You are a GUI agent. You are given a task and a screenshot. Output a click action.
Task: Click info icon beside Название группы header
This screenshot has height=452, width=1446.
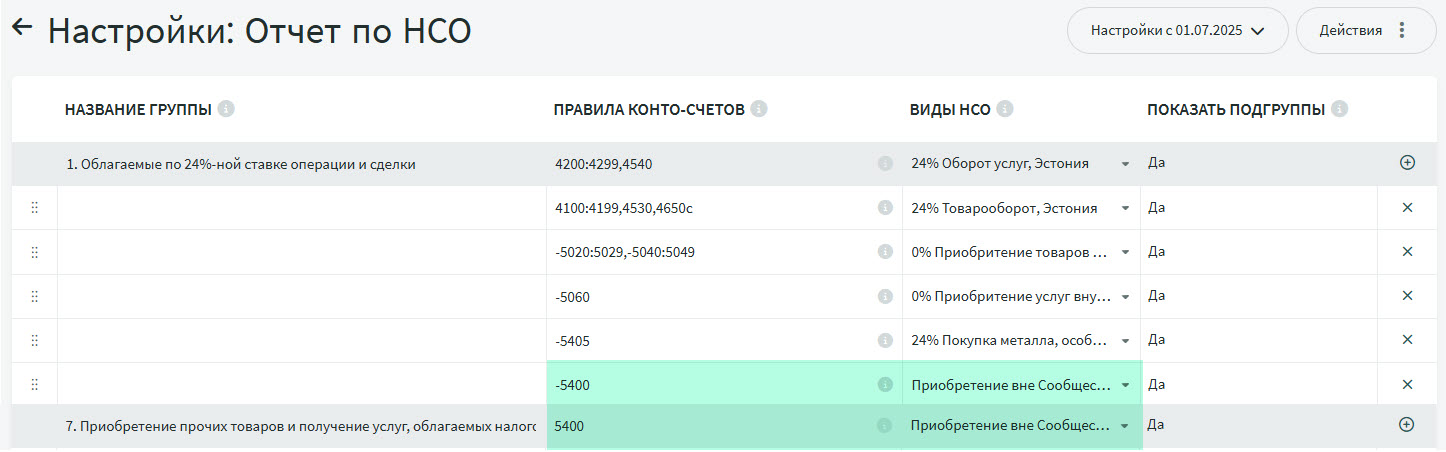(x=226, y=109)
